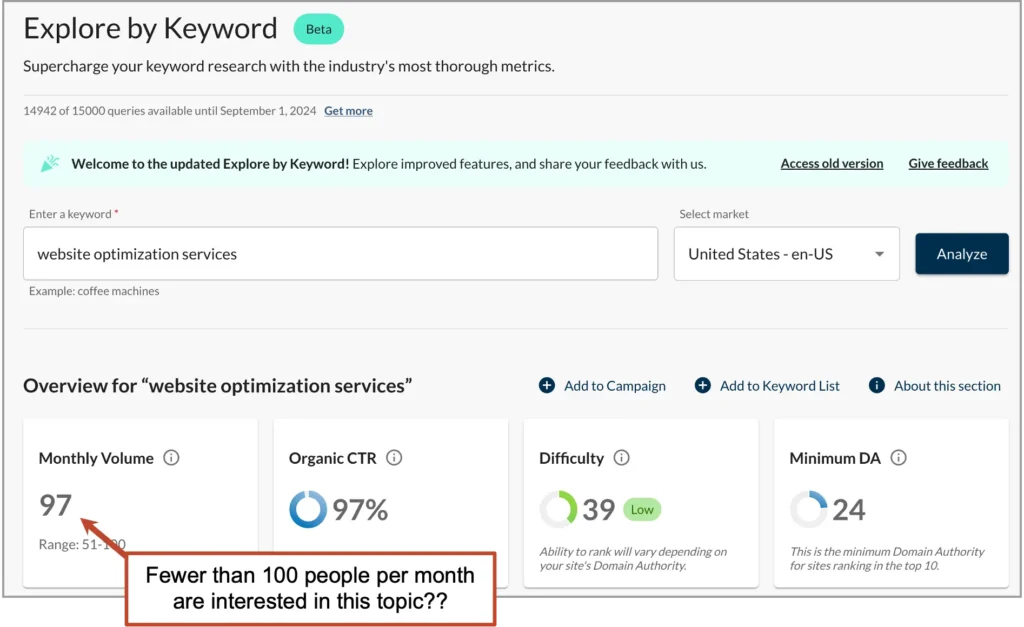This screenshot has width=1024, height=627.
Task: Open the Give feedback link
Action: click(x=948, y=163)
